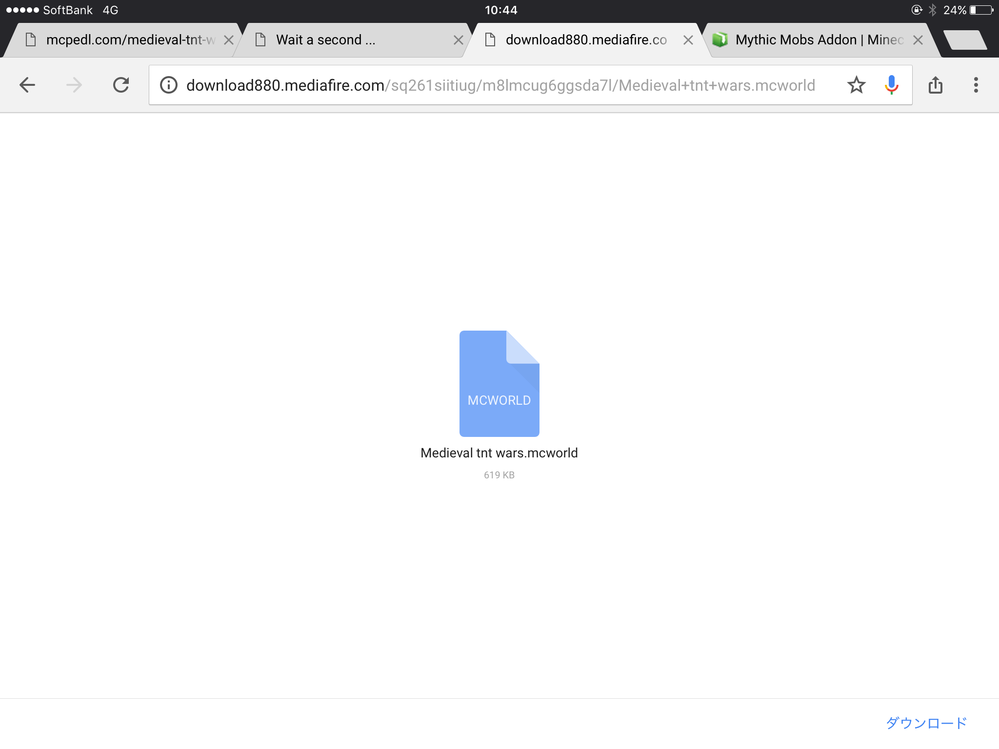Image resolution: width=999 pixels, height=749 pixels.
Task: Close the Wait a second tab
Action: [458, 40]
